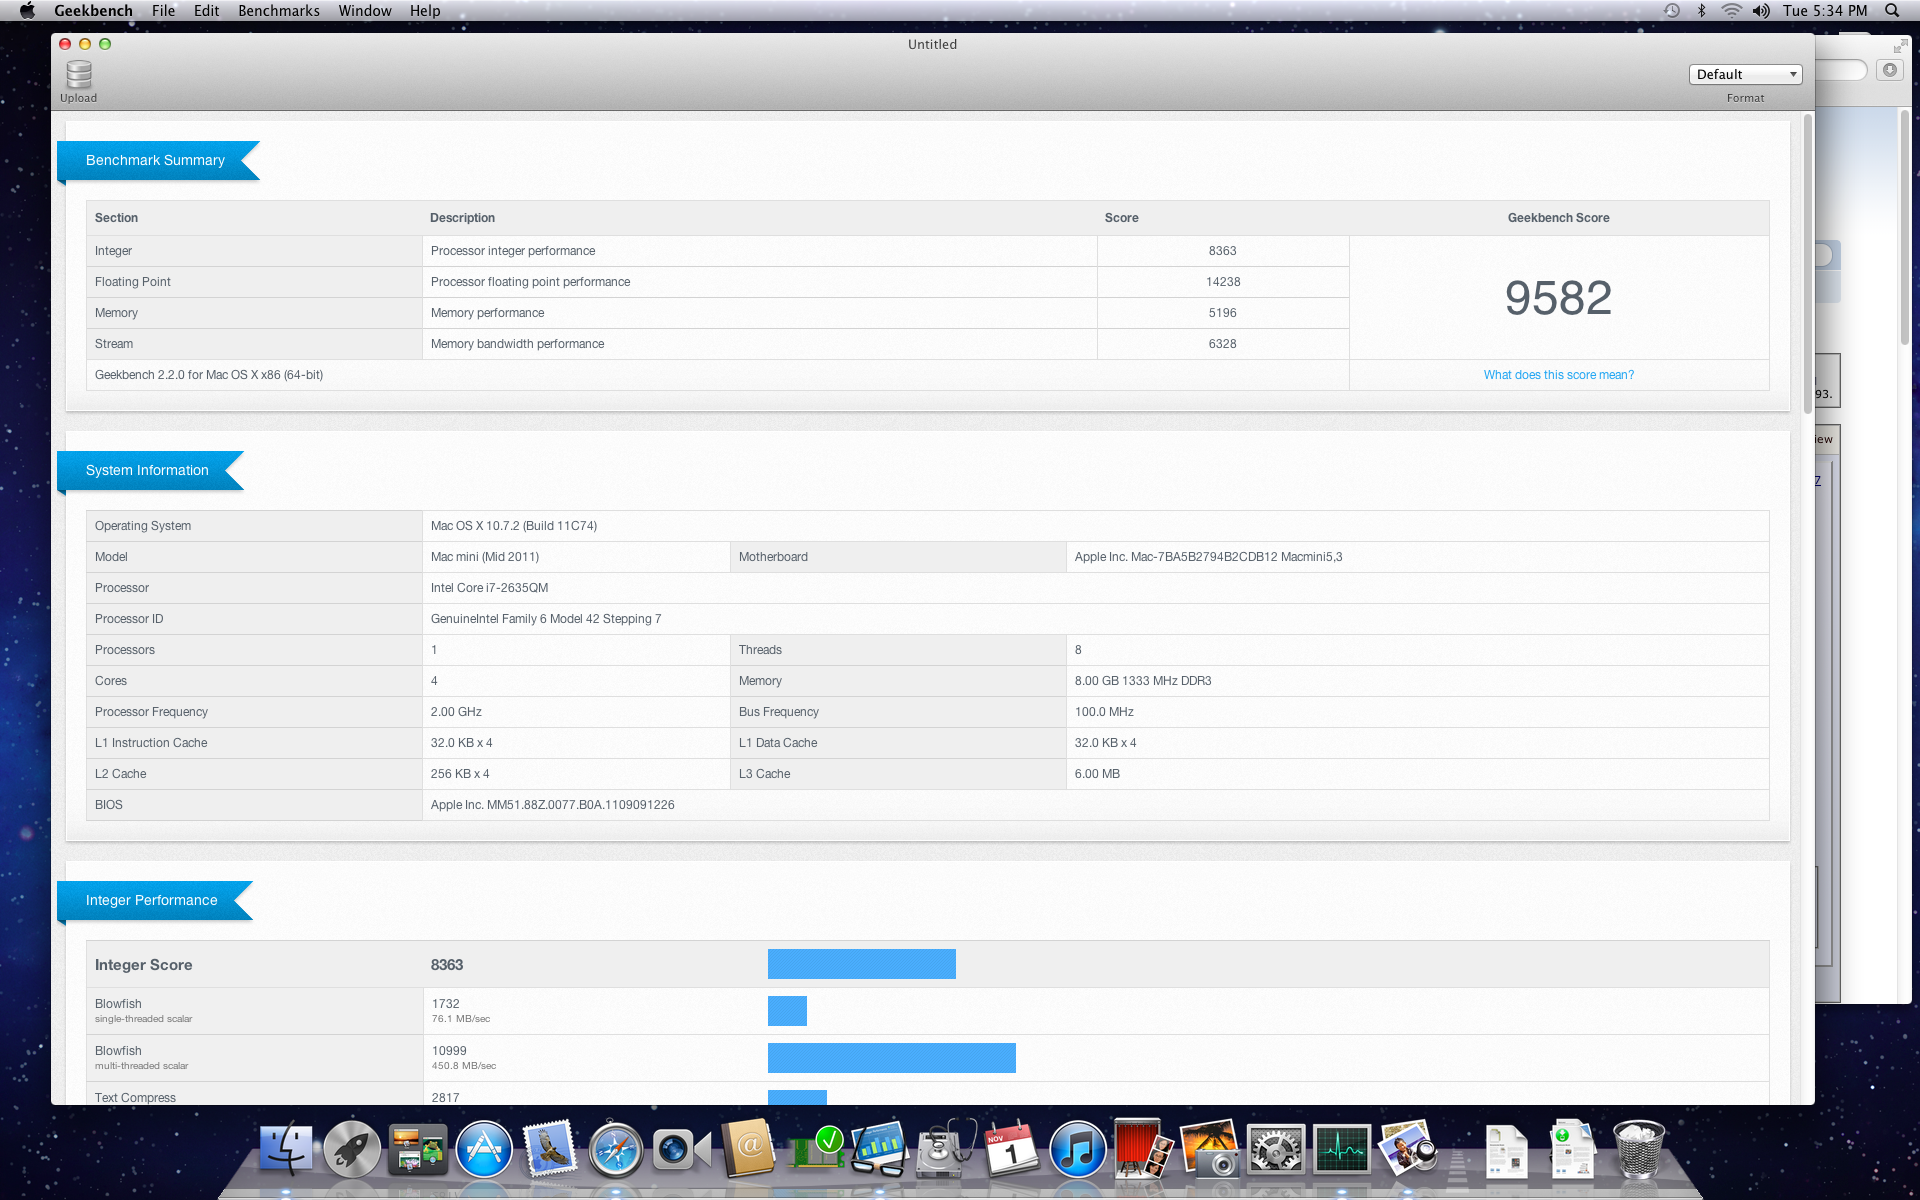Click the search field in background window

point(1841,70)
